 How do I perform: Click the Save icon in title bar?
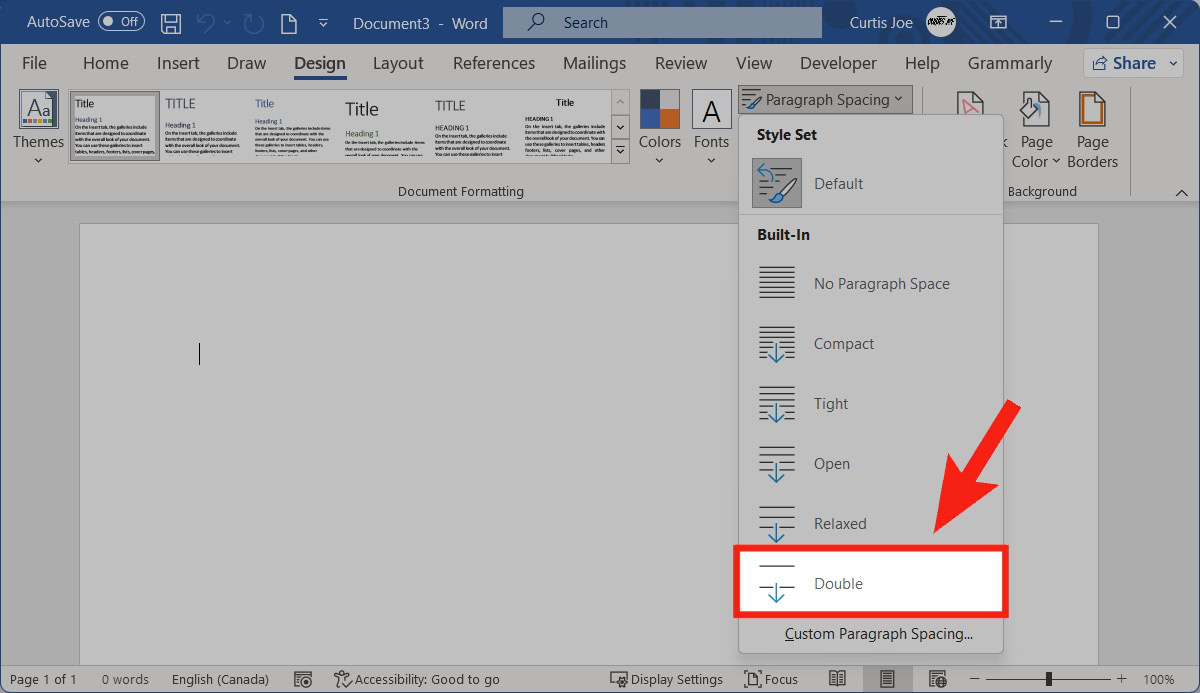[171, 22]
